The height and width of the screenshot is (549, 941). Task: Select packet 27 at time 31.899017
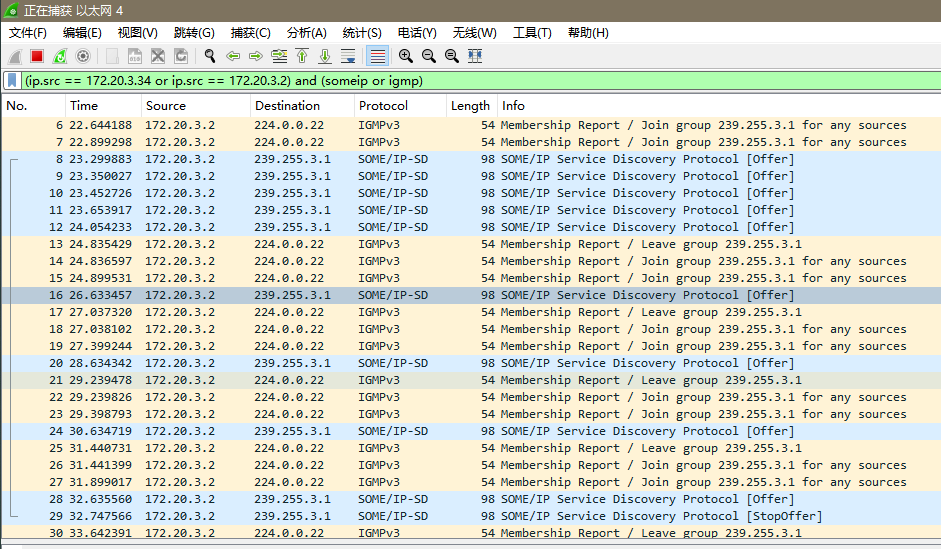pos(471,482)
